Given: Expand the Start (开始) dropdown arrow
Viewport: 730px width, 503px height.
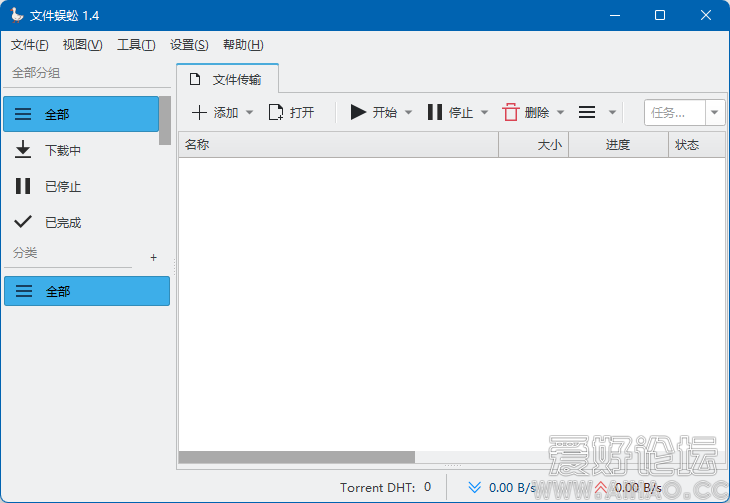Looking at the screenshot, I should (408, 113).
